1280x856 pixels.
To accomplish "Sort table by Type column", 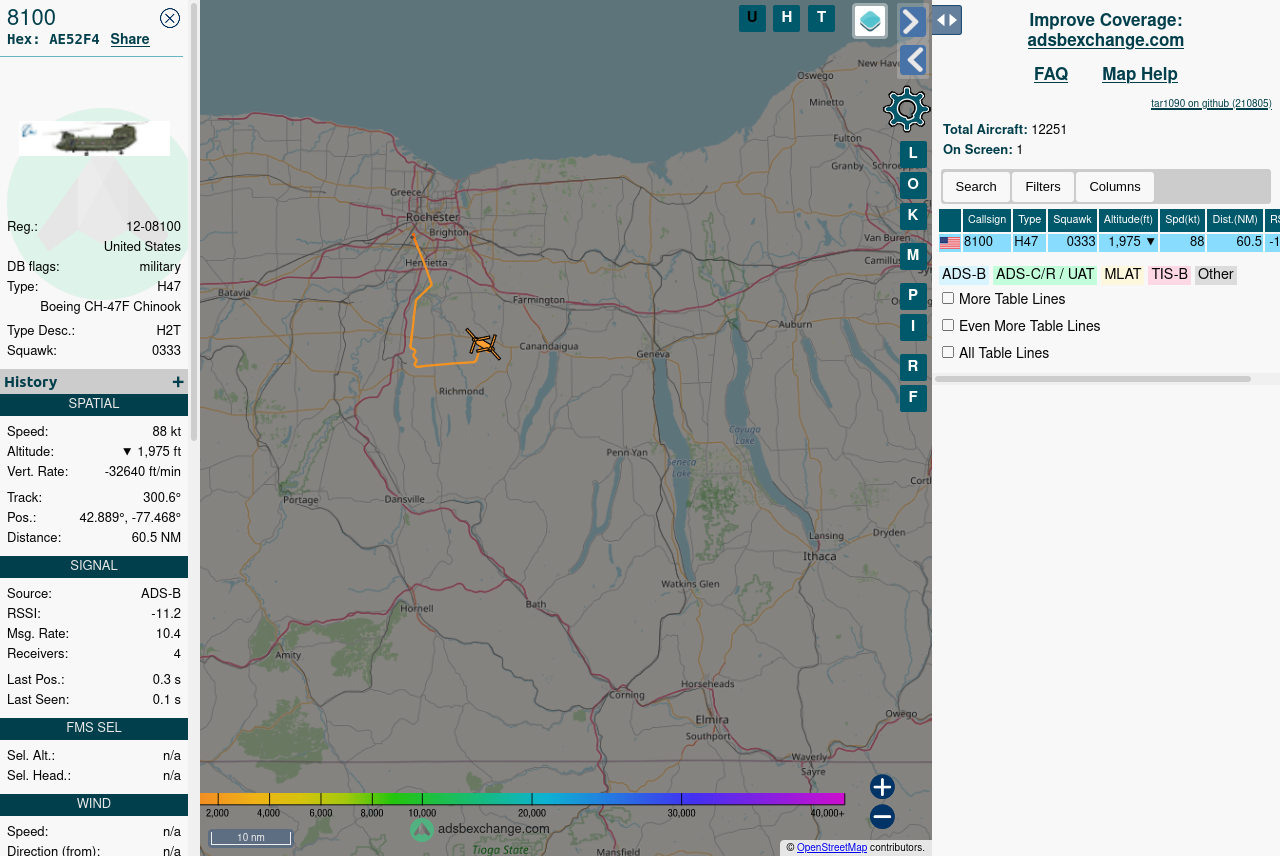I will (x=1030, y=220).
